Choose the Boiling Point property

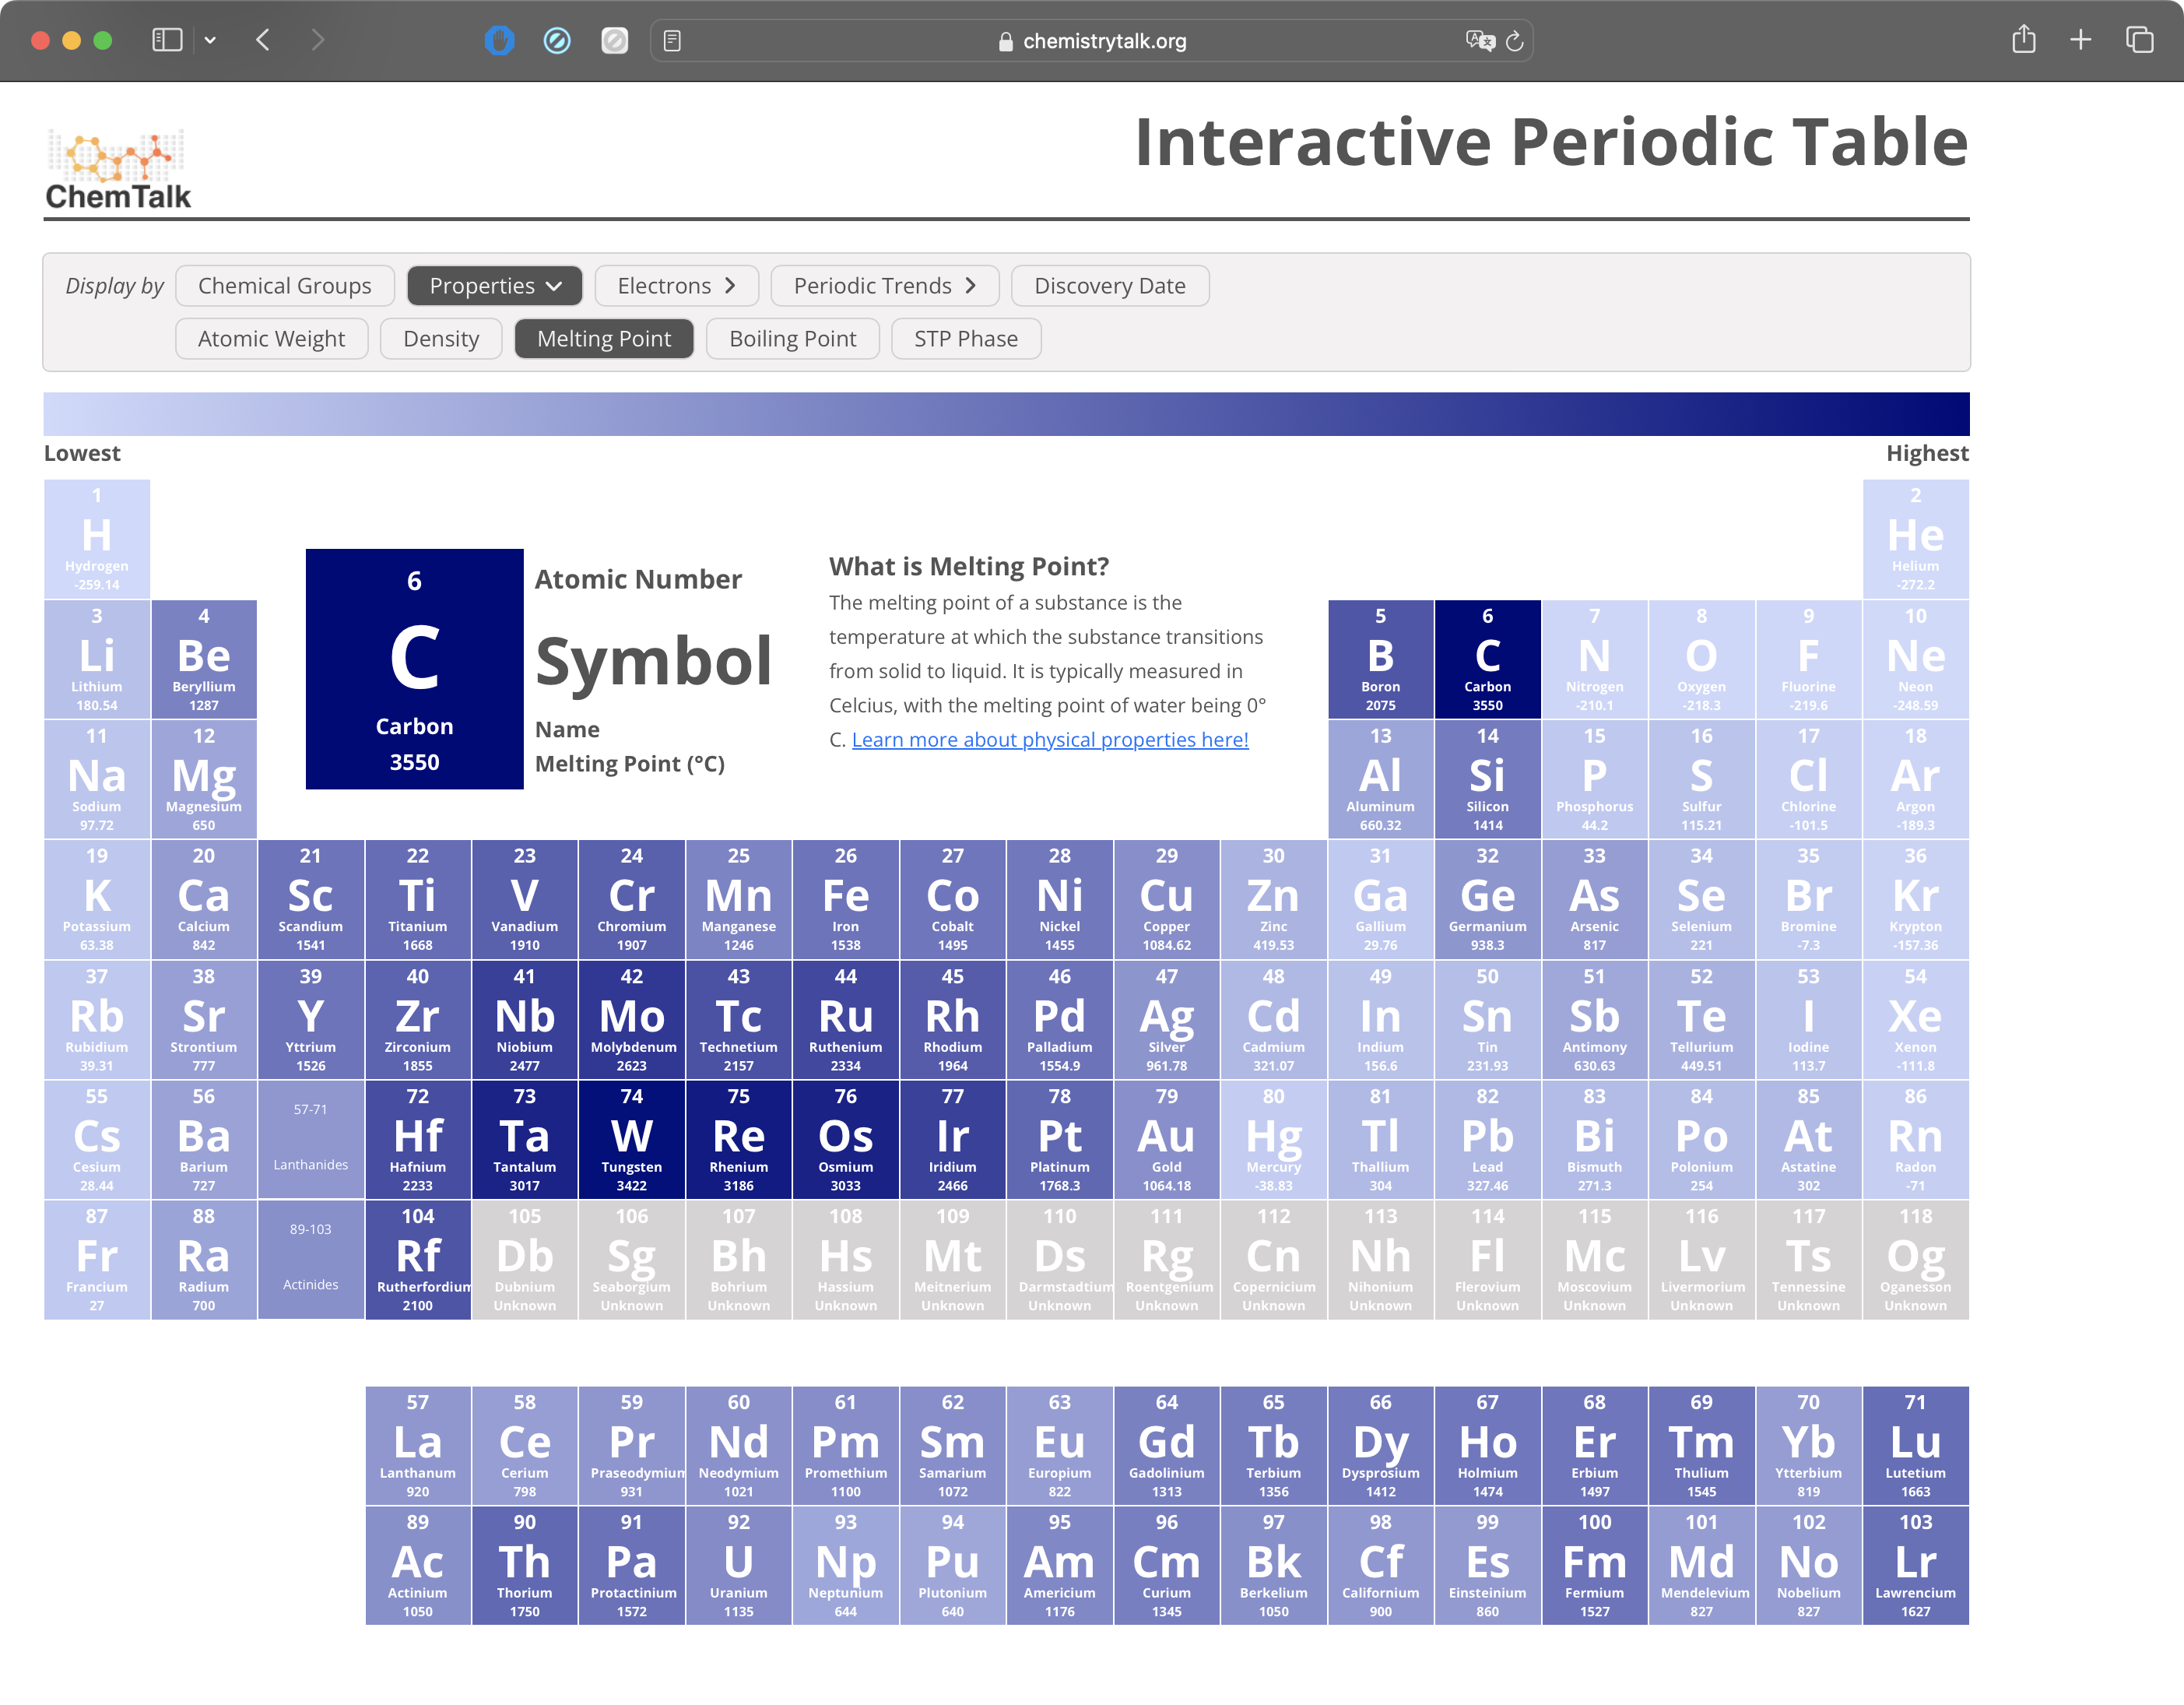(x=792, y=339)
